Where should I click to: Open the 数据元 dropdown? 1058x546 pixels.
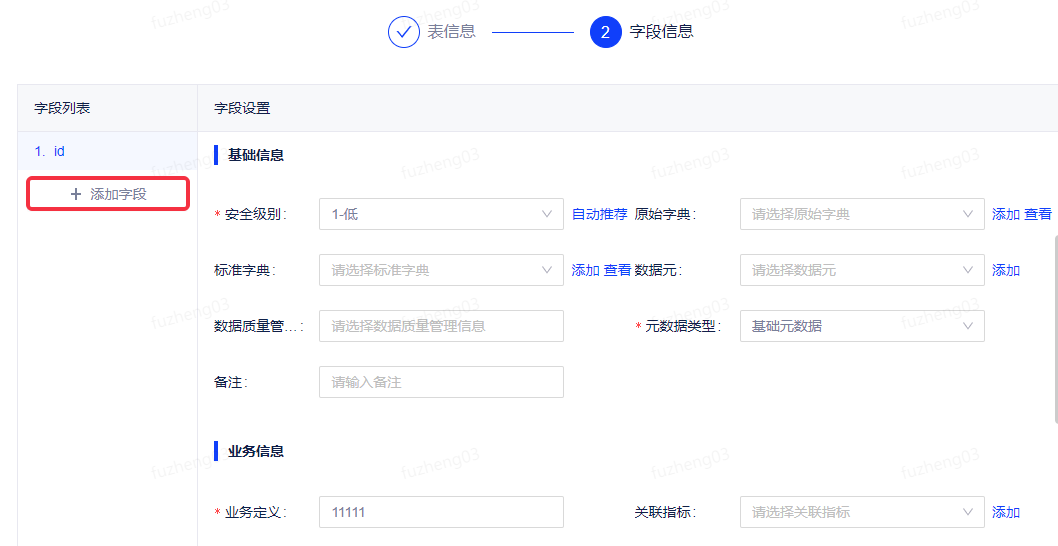[862, 270]
